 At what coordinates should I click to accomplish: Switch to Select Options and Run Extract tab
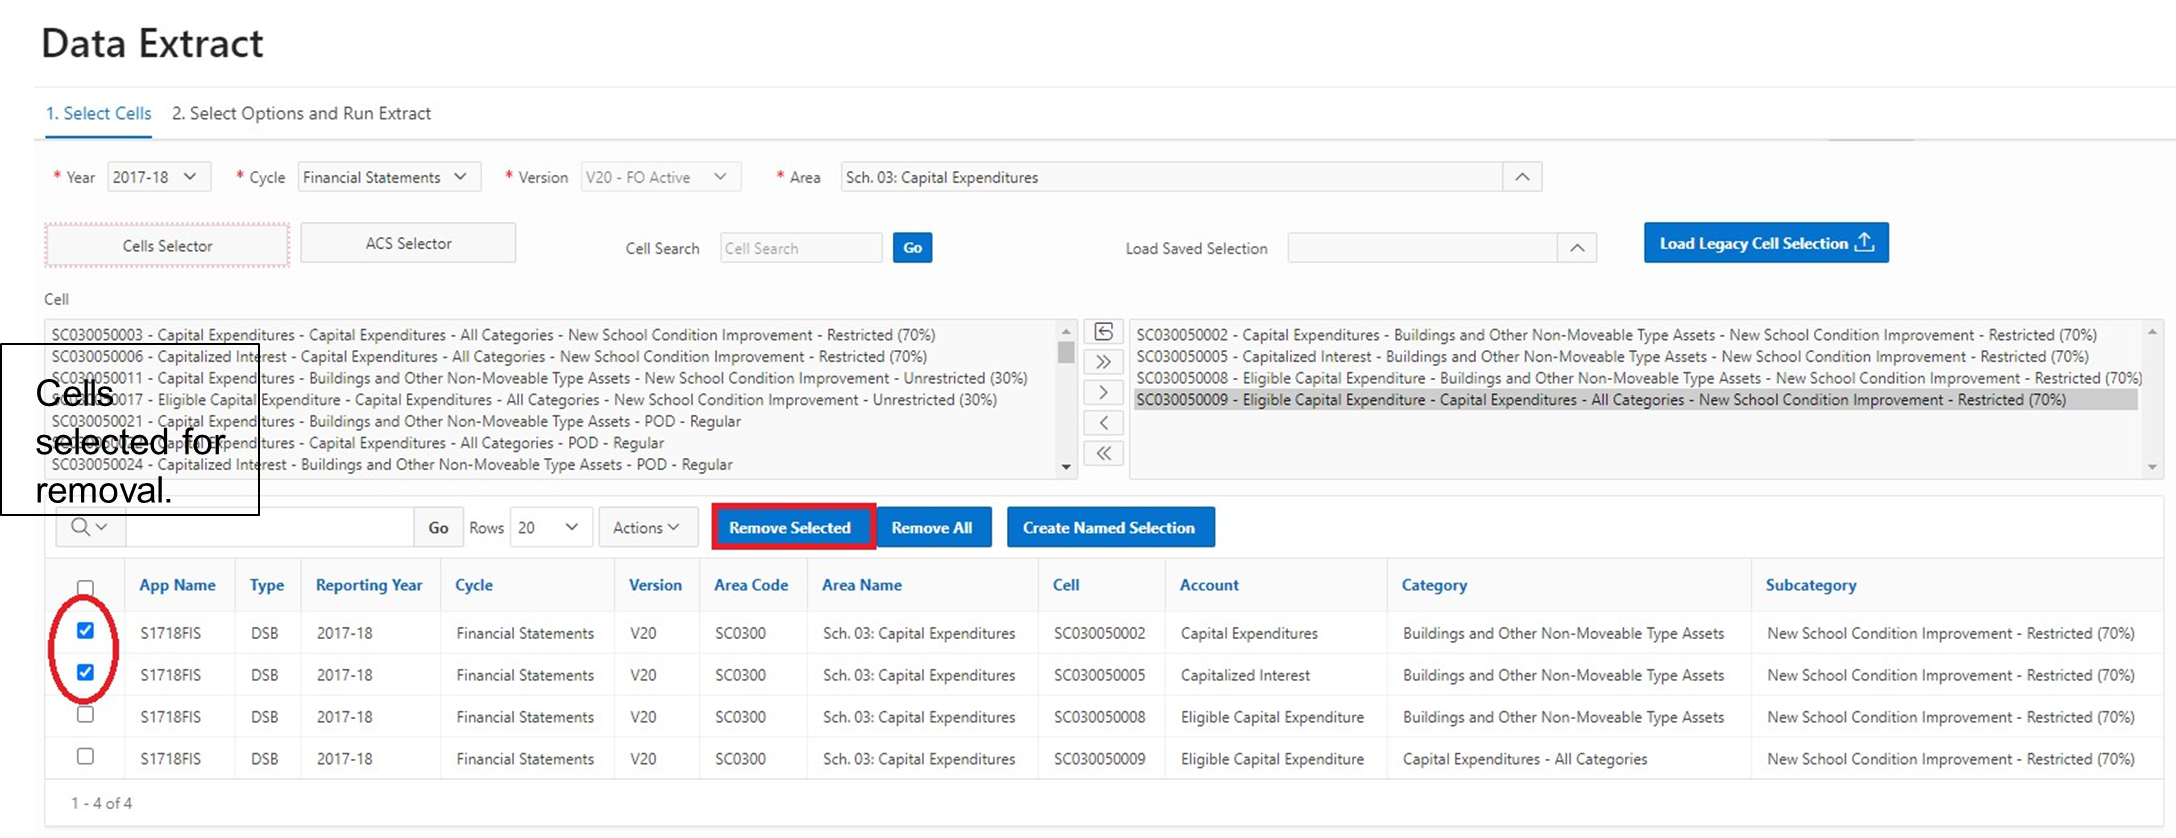pos(301,113)
